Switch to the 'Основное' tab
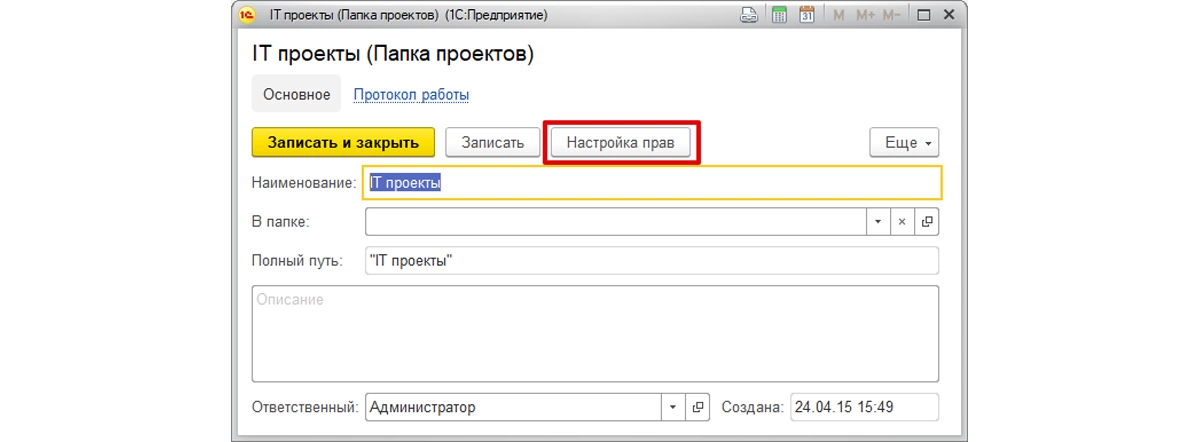This screenshot has height=442, width=1200. click(296, 95)
